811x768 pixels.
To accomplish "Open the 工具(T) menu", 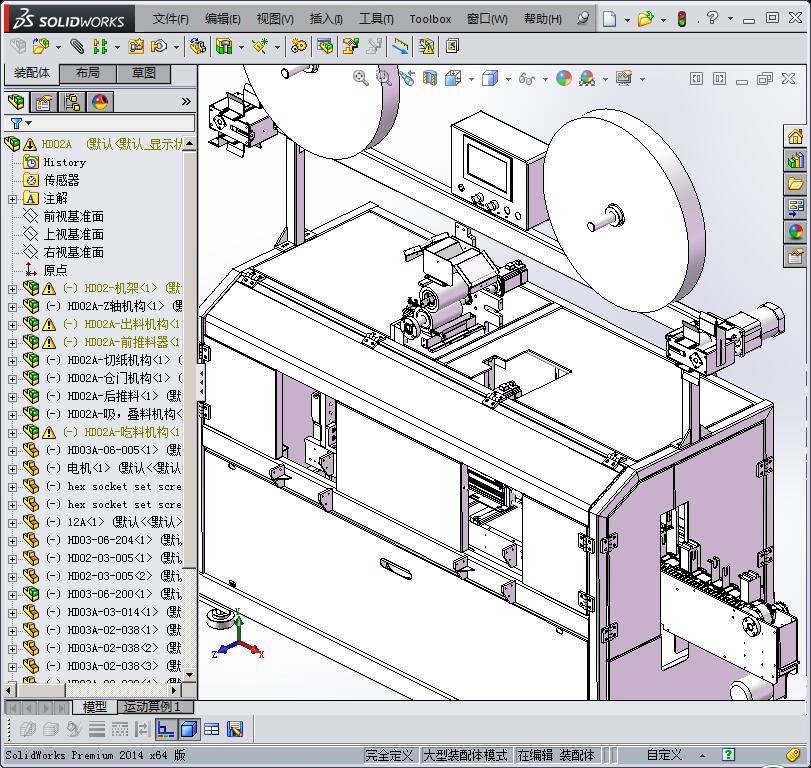I will click(x=375, y=19).
